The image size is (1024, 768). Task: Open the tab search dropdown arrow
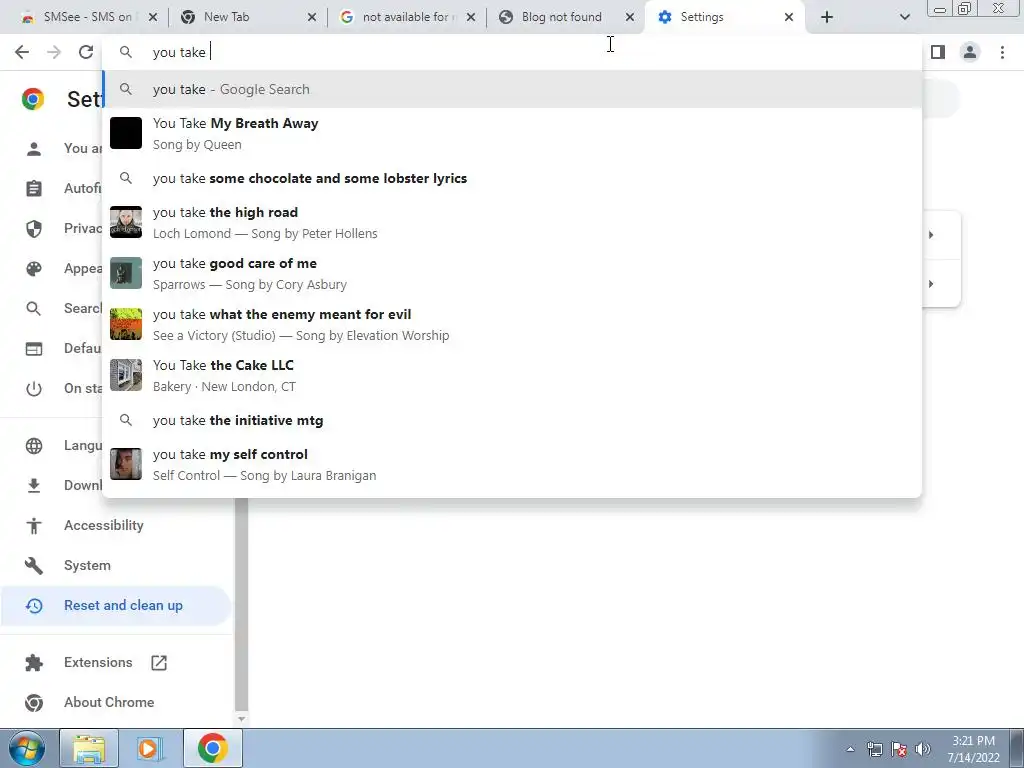click(904, 17)
